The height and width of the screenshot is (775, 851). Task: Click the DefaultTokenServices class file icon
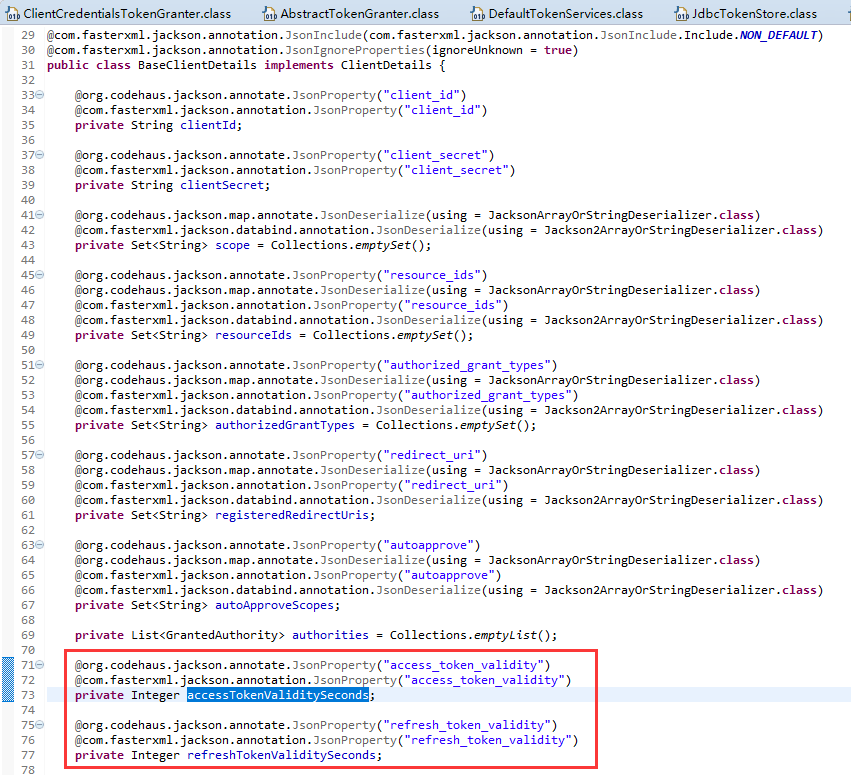pos(478,14)
